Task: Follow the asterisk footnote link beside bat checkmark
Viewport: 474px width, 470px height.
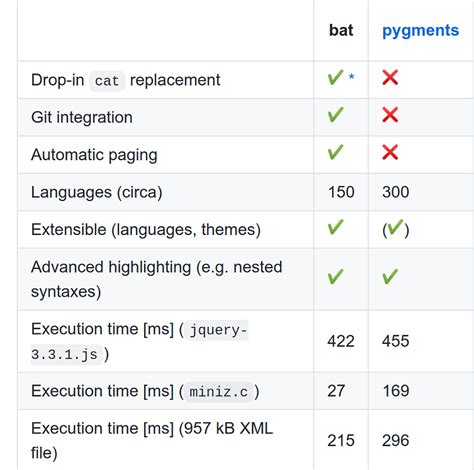Action: coord(351,77)
